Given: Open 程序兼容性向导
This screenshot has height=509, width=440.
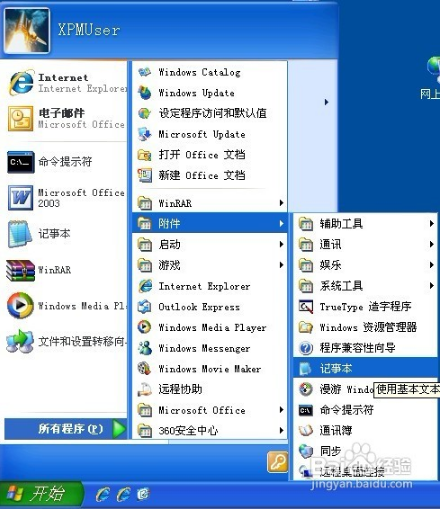Looking at the screenshot, I should coord(366,348).
